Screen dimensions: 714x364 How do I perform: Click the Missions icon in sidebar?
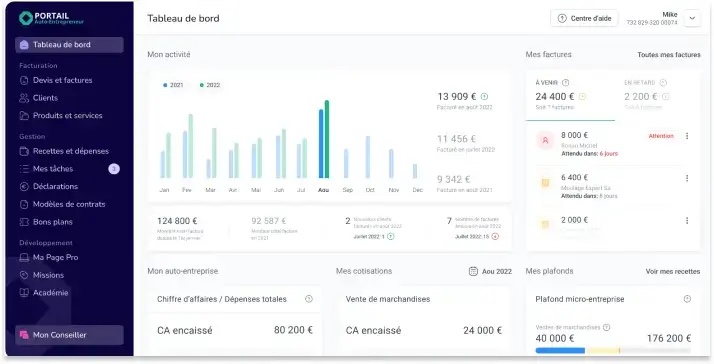pyautogui.click(x=24, y=275)
